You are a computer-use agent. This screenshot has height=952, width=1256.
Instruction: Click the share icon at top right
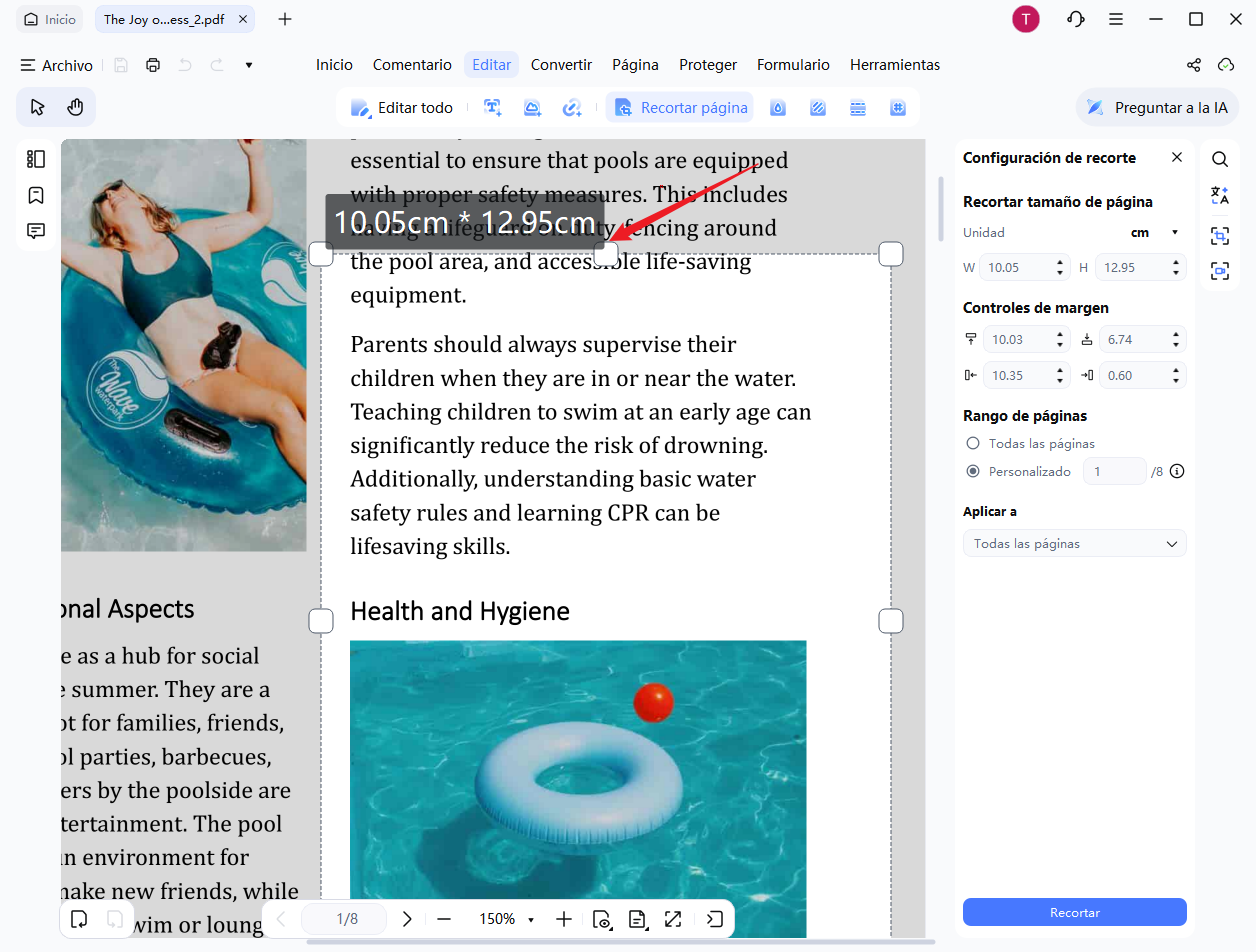point(1194,65)
